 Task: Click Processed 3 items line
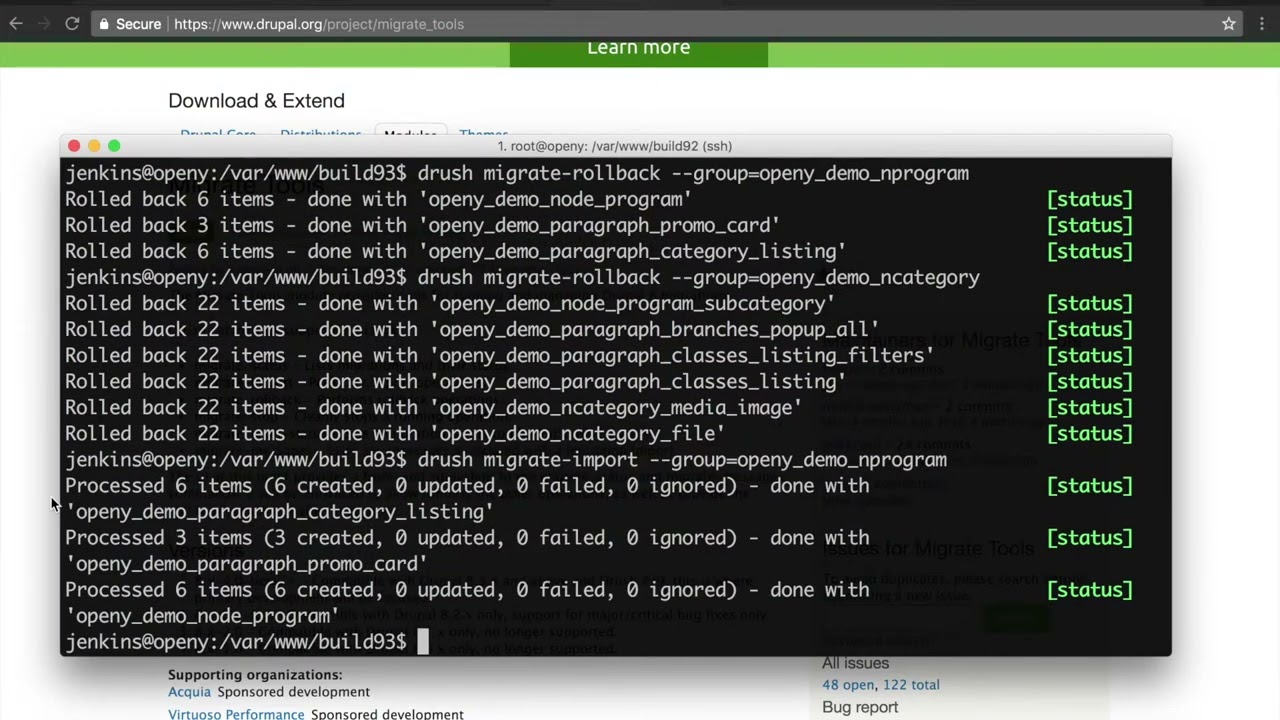point(467,538)
